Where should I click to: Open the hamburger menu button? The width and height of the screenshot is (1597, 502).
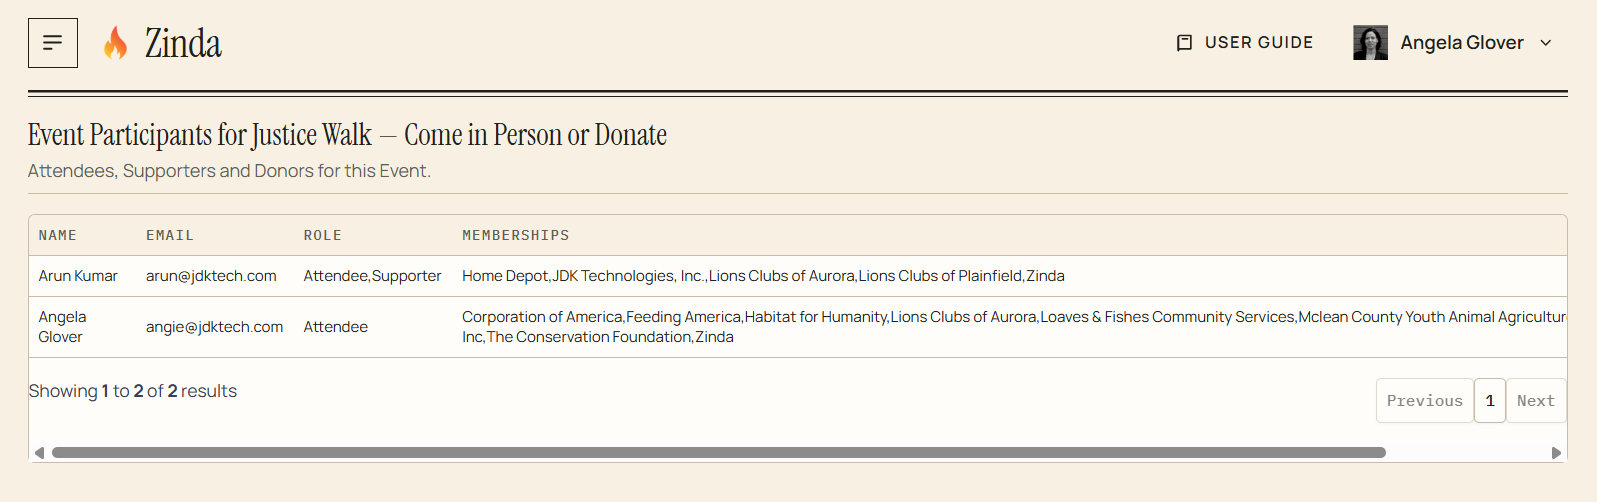(x=53, y=43)
